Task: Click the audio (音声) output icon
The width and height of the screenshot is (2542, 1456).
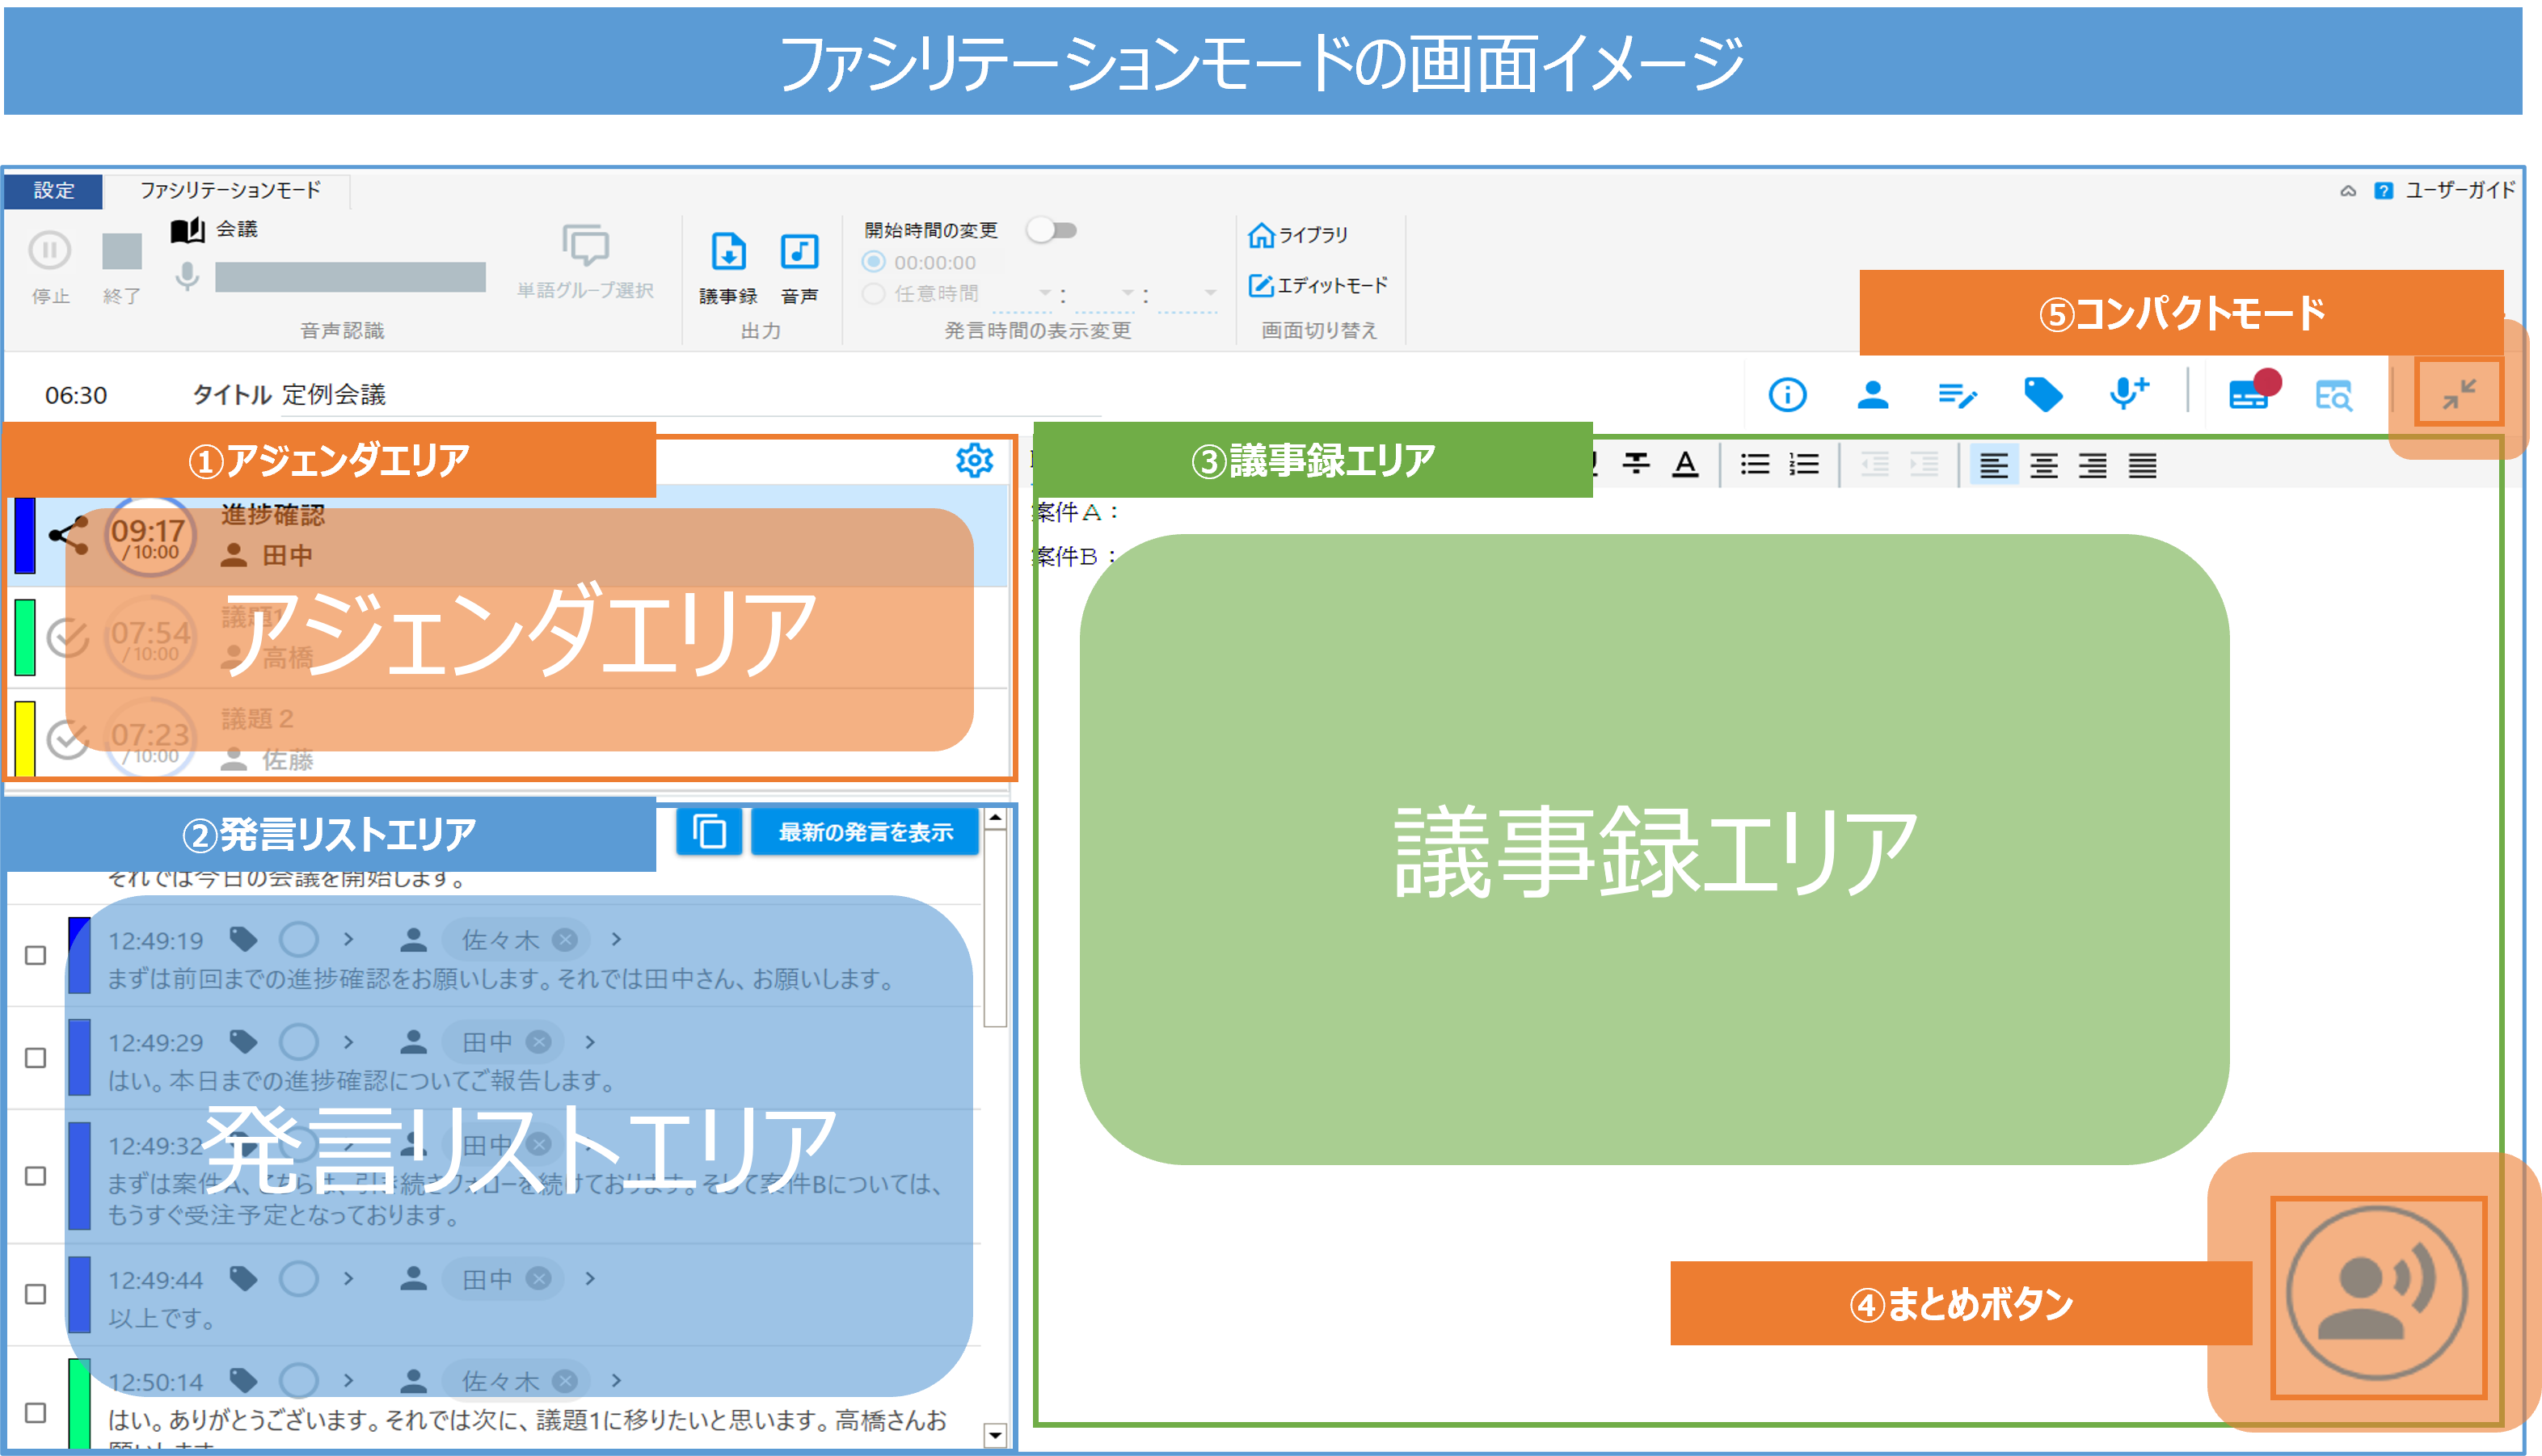Action: pyautogui.click(x=799, y=252)
